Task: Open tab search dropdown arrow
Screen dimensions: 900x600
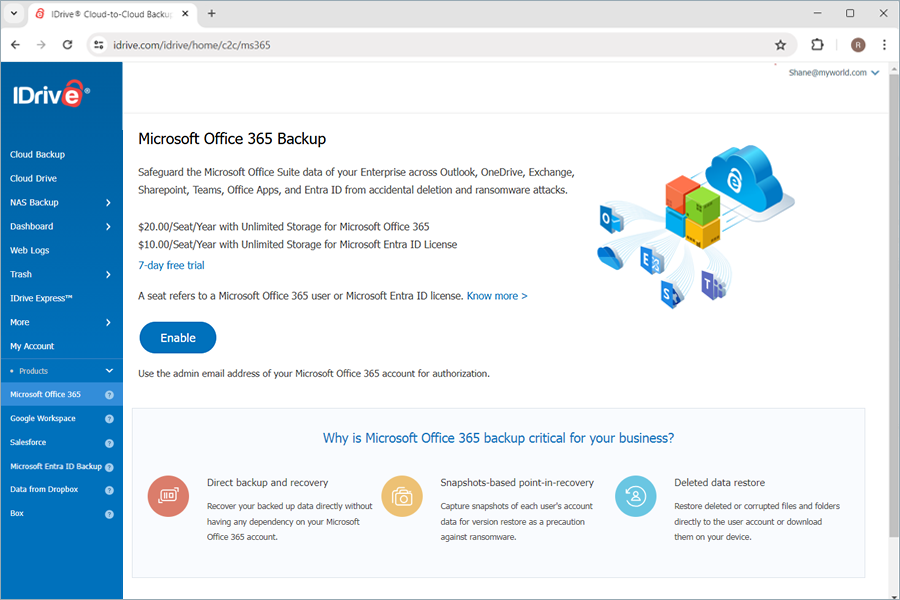Action: tap(14, 13)
